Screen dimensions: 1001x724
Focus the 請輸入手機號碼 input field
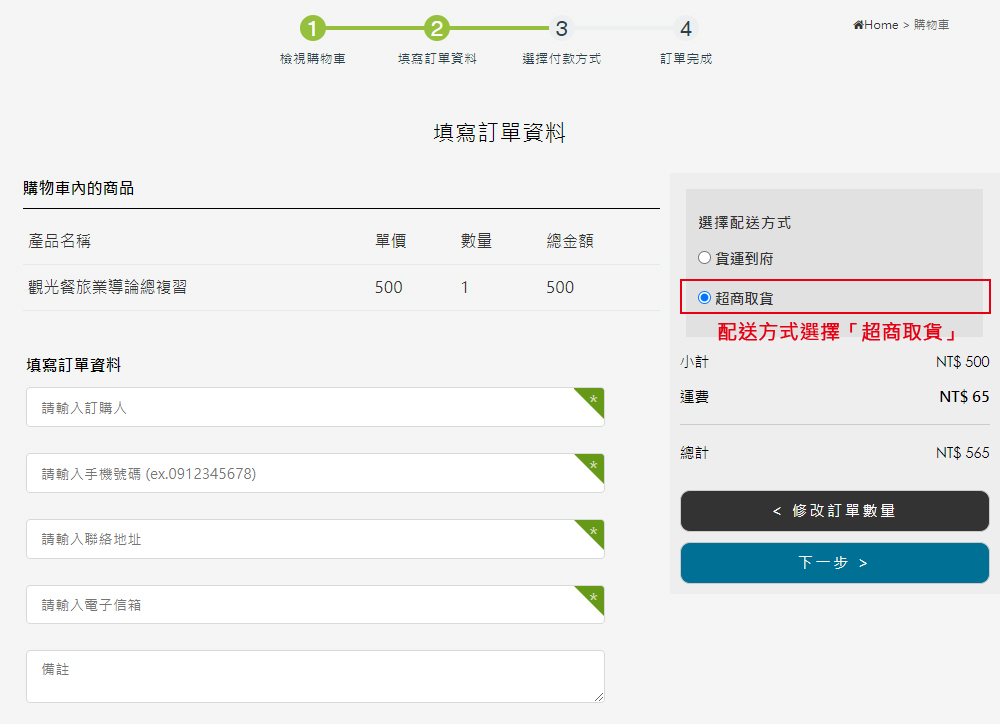[x=315, y=473]
